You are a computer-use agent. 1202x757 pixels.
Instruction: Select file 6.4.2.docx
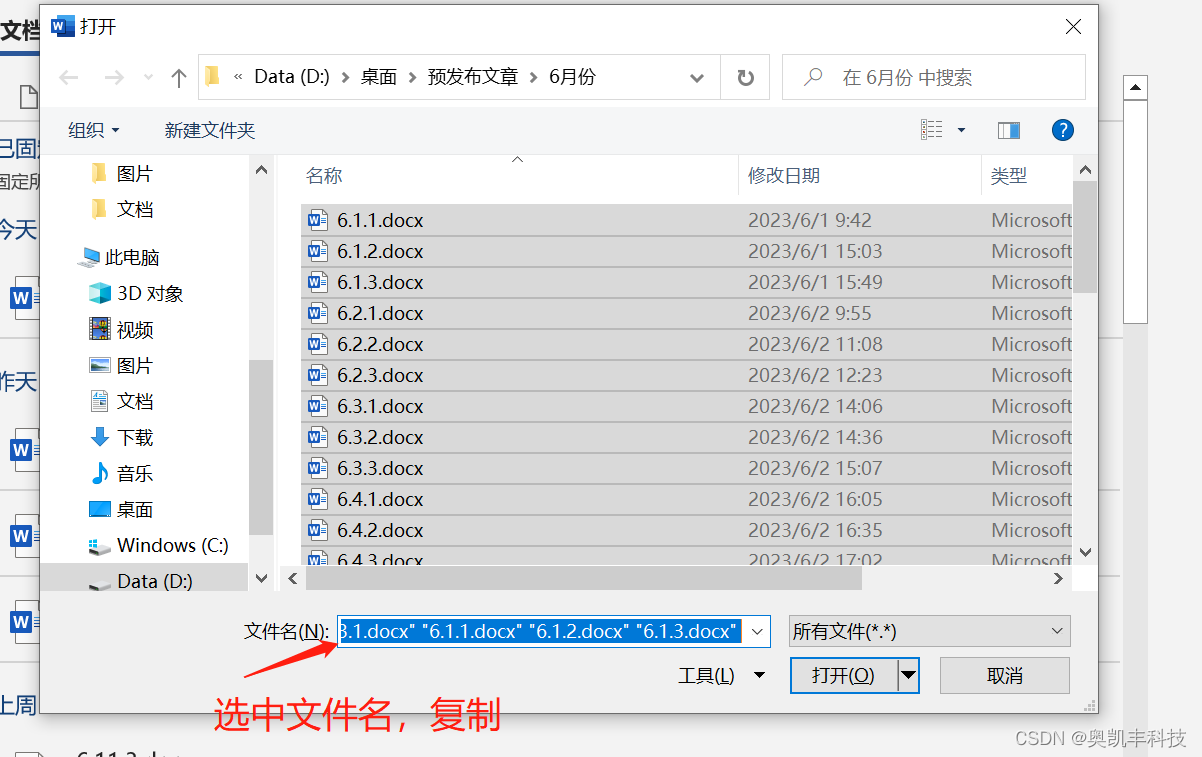click(x=686, y=530)
